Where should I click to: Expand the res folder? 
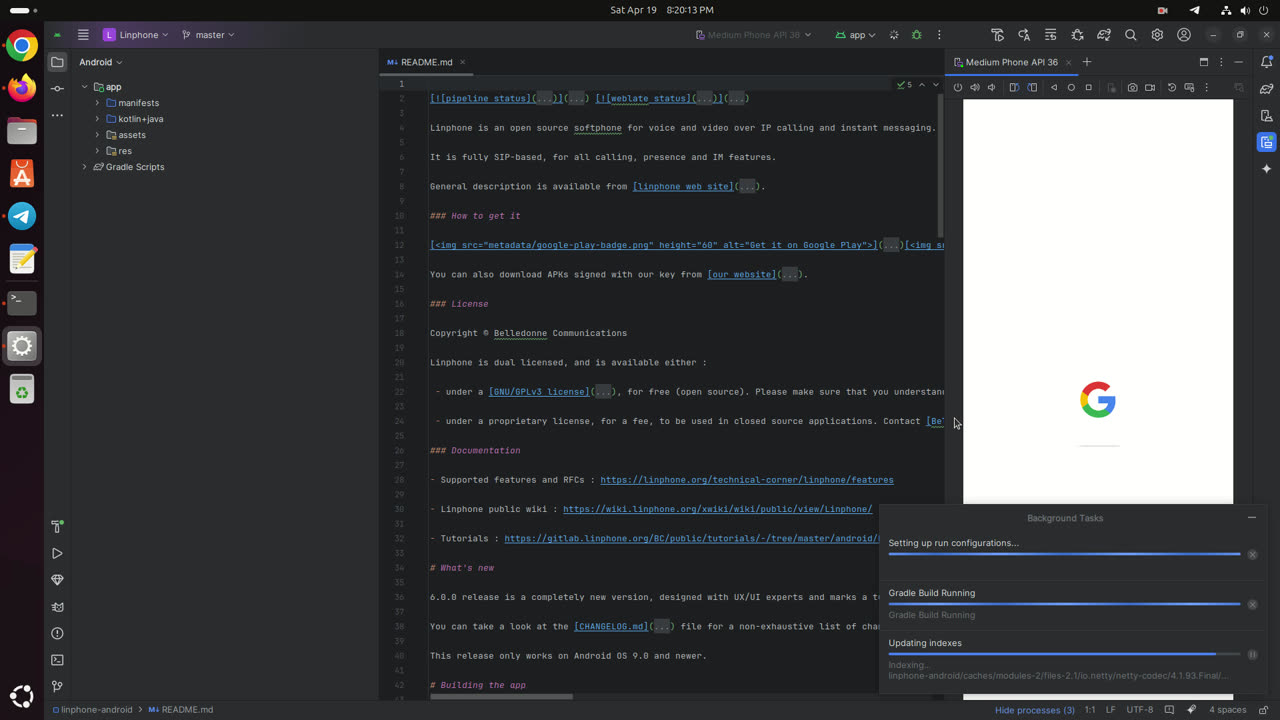pyautogui.click(x=97, y=151)
